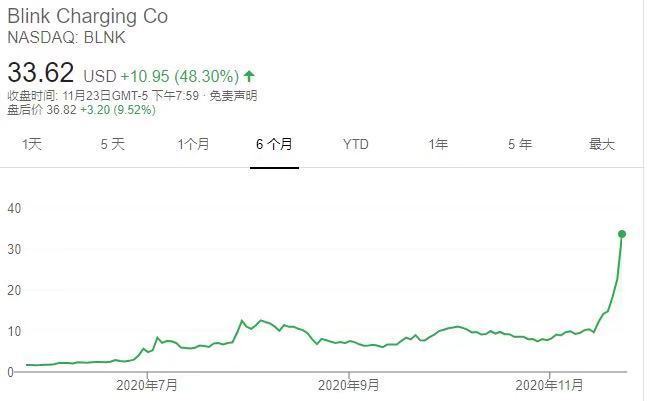The height and width of the screenshot is (401, 658).
Task: Click the 2020年11月 axis label
Action: point(549,385)
